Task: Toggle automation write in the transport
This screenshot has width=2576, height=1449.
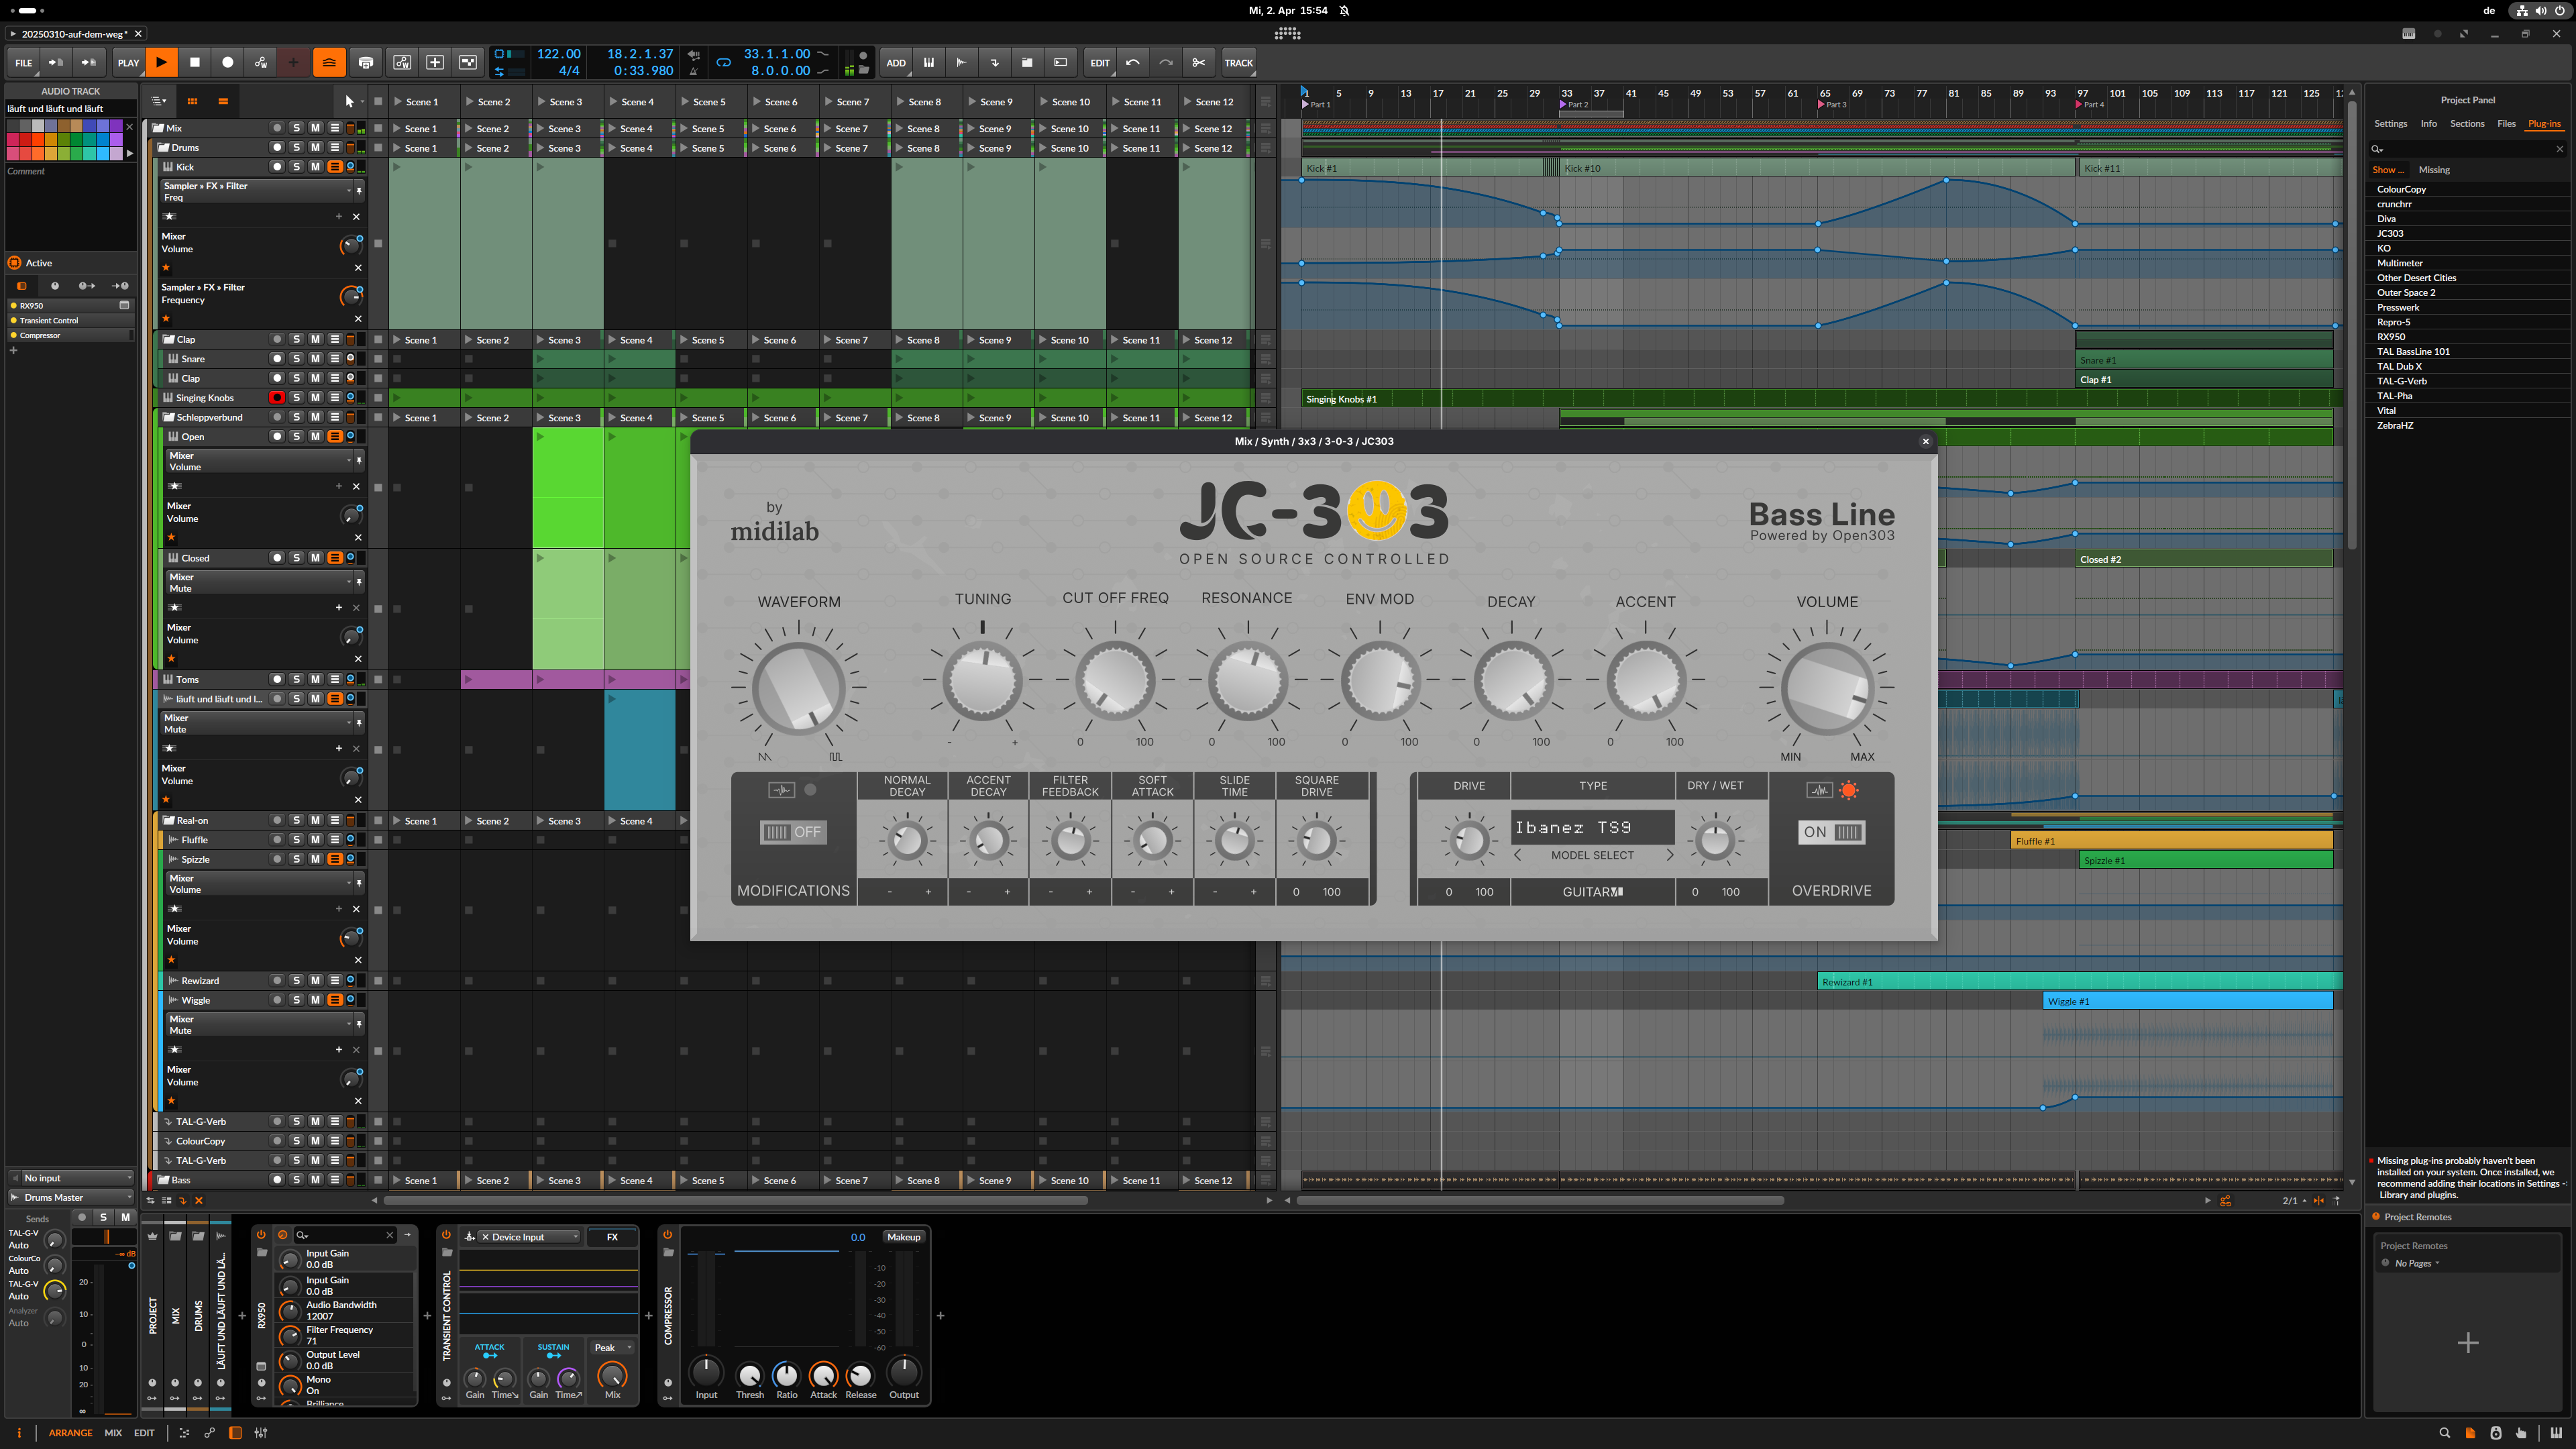Action: point(261,62)
